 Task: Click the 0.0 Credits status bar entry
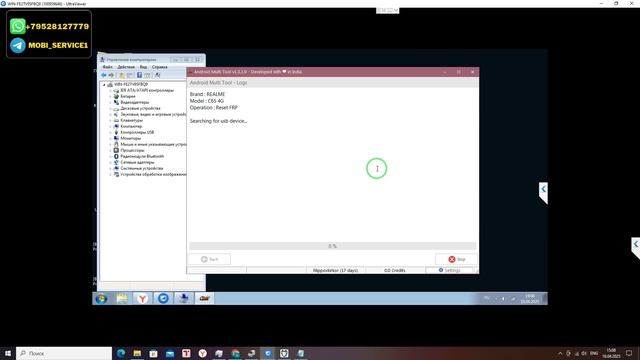(x=395, y=270)
